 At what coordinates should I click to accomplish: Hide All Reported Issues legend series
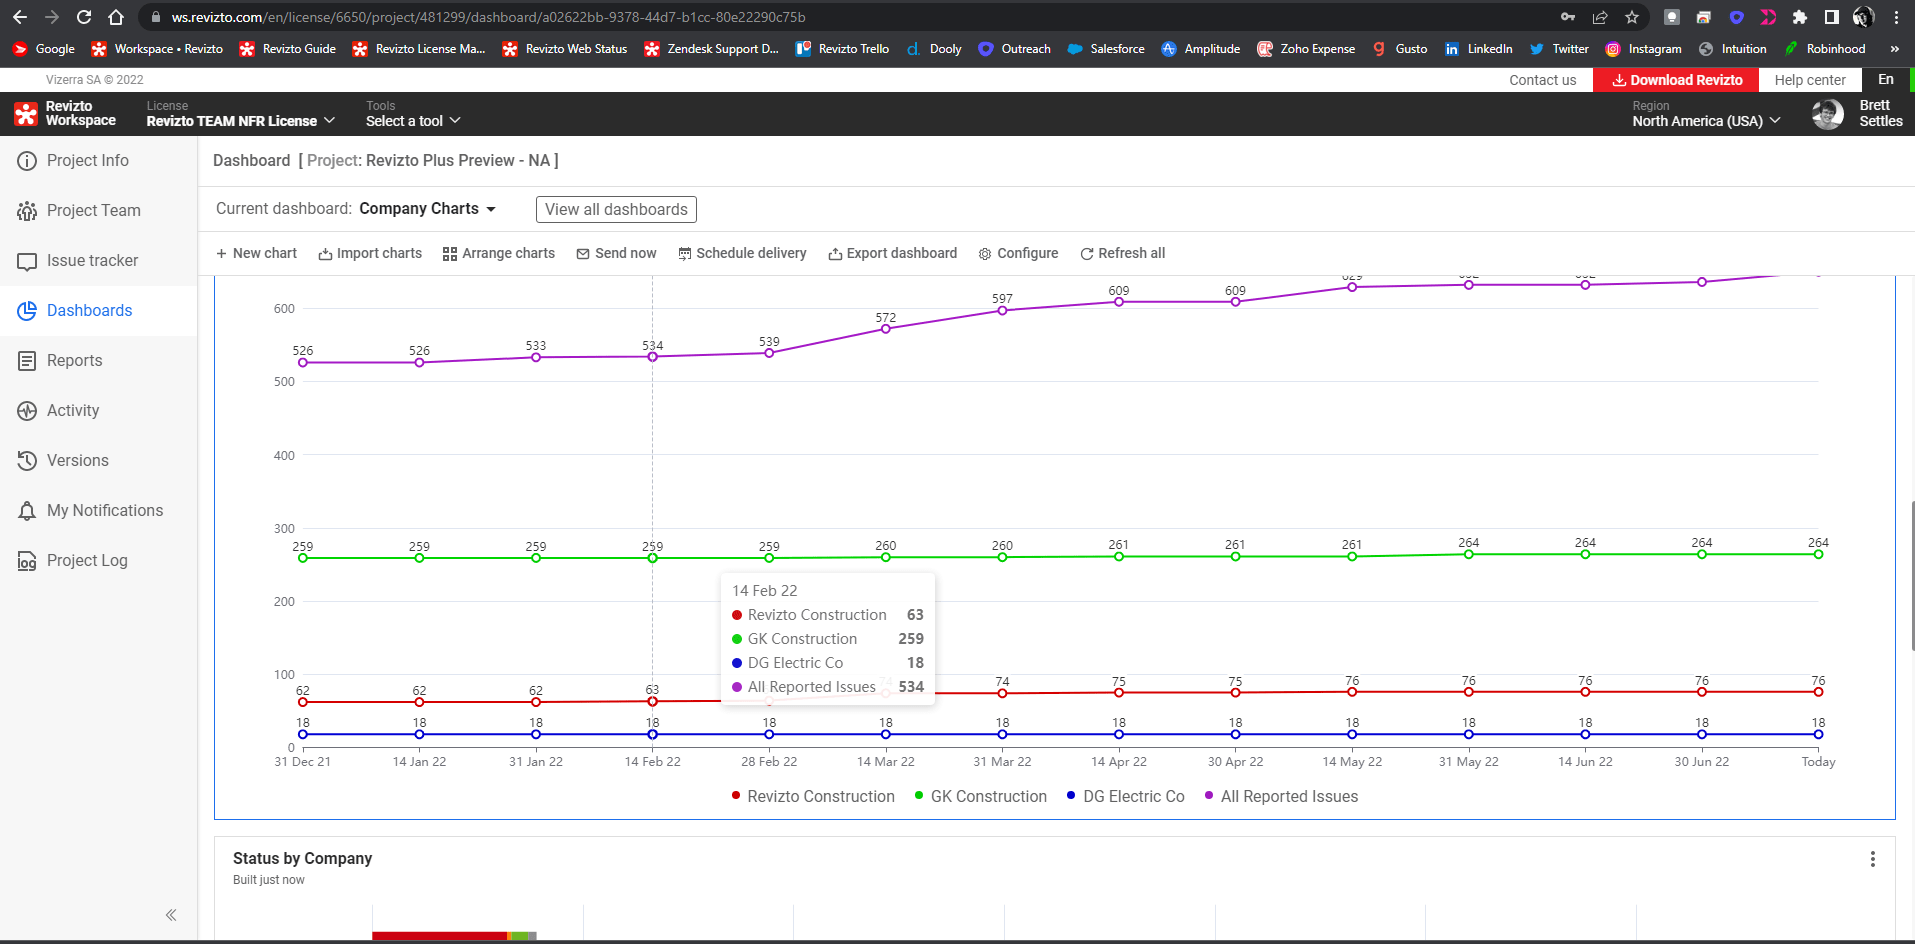coord(1281,796)
